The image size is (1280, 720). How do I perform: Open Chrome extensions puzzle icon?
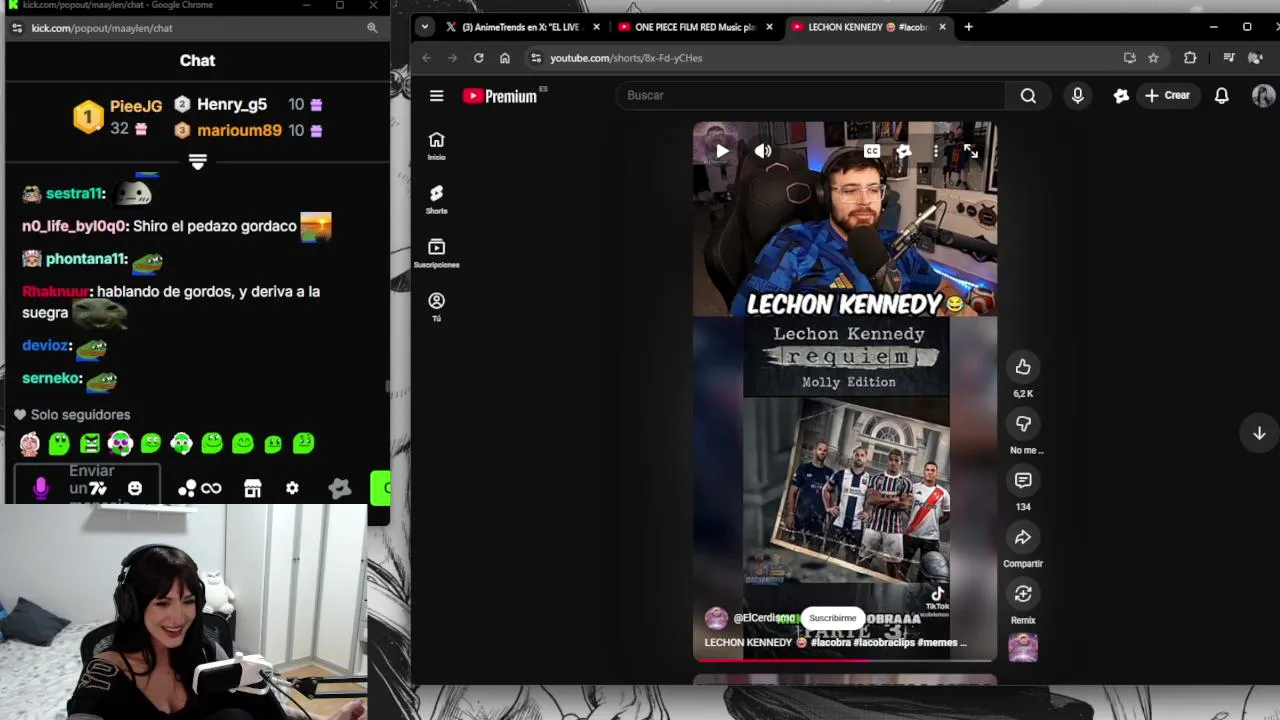[1189, 58]
